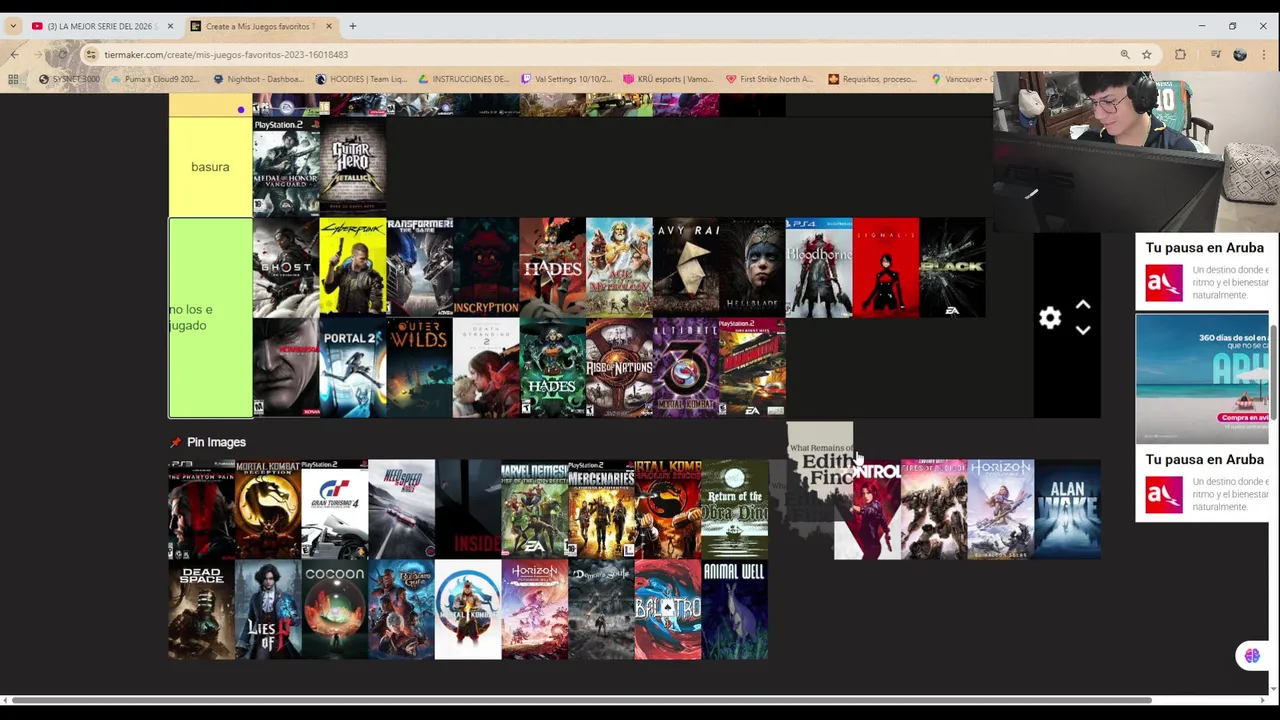Click the purple brain extension icon
This screenshot has width=1280, height=720.
(x=1252, y=656)
